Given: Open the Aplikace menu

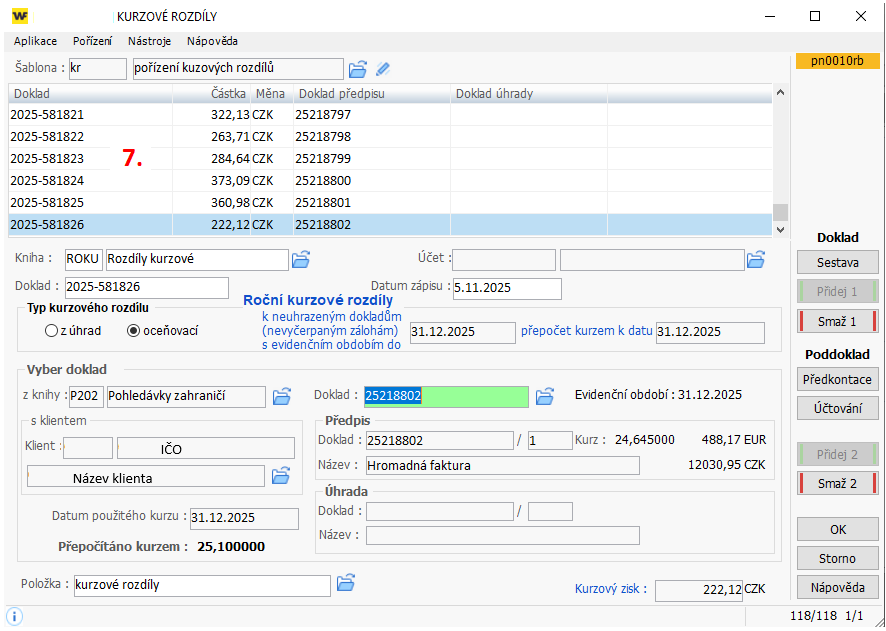Looking at the screenshot, I should pyautogui.click(x=35, y=41).
